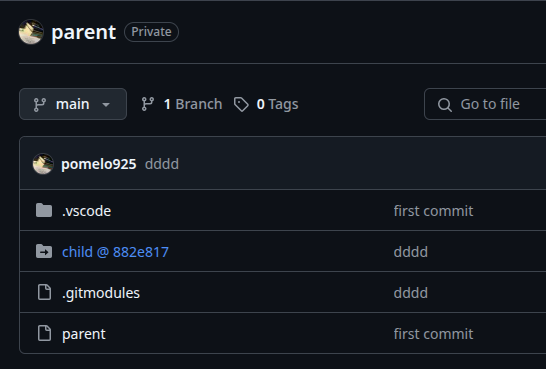
Task: Click the search magnifier in Go to file
Action: (445, 104)
